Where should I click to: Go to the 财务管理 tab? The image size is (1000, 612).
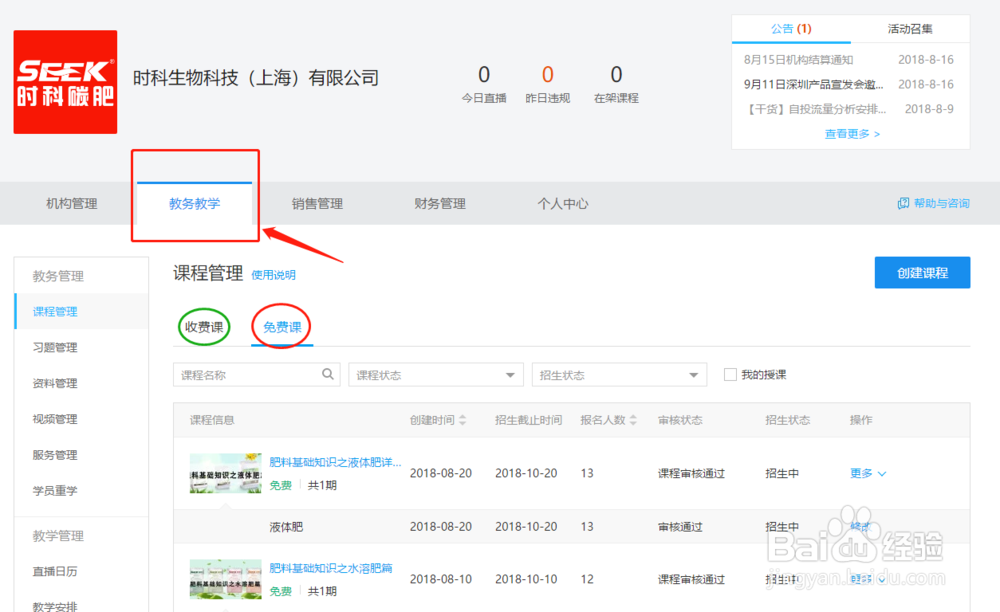pos(440,203)
